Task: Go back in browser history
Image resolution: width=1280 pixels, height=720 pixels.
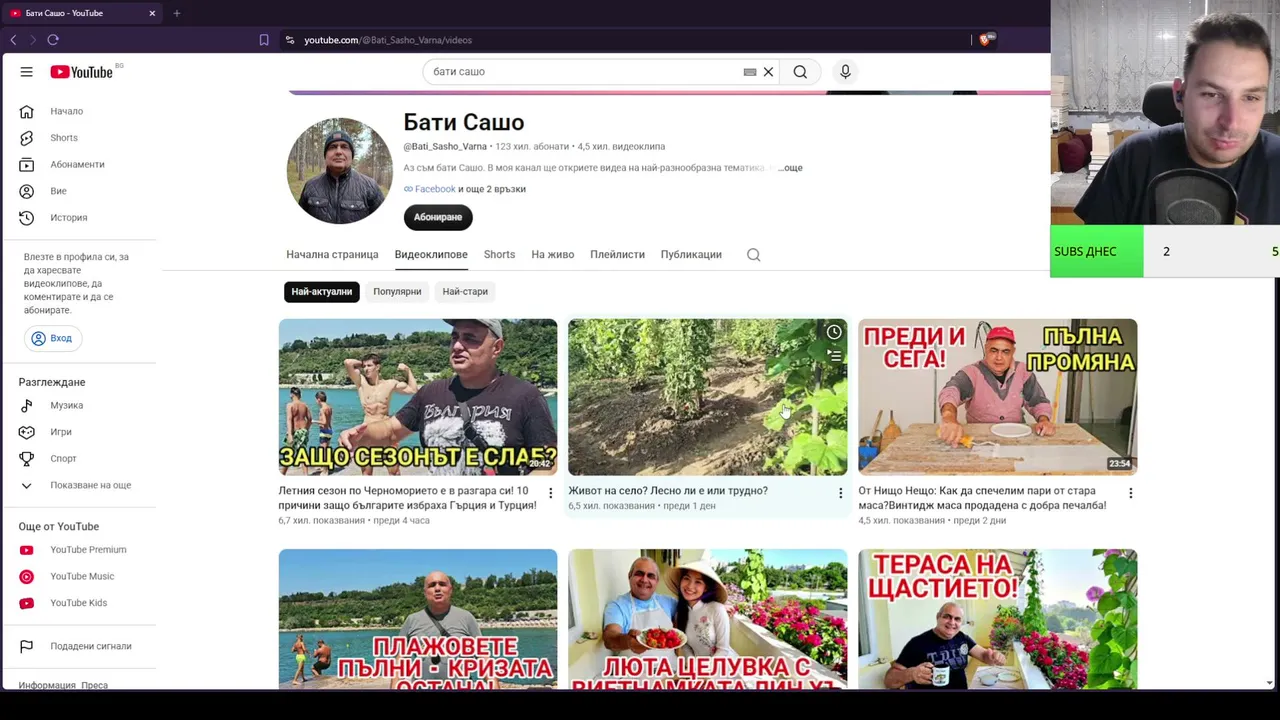Action: click(13, 40)
